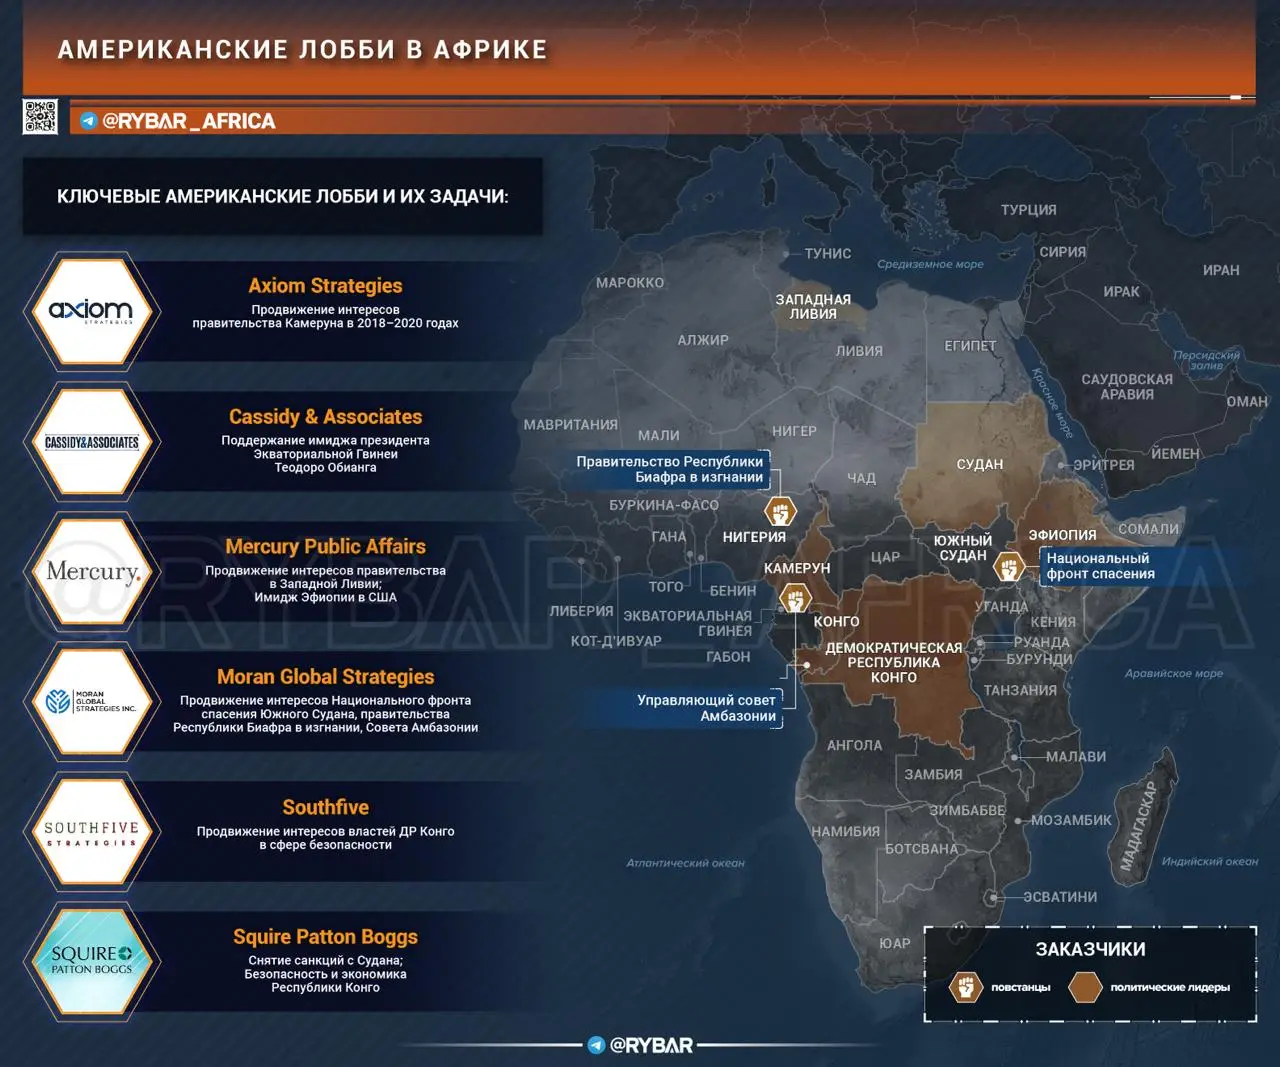Click the Cassidy & Associates logo hexagon

91,442
